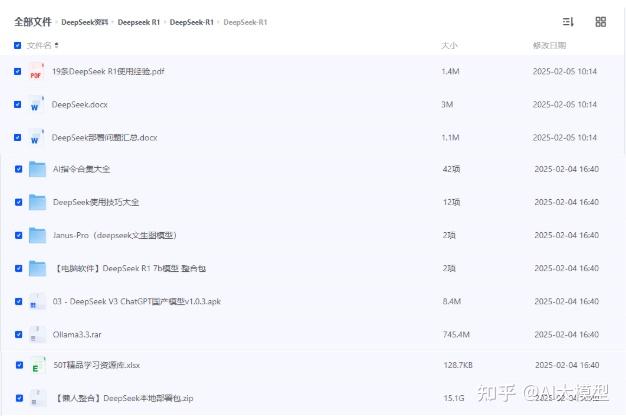Uncheck the DeepSeek.docx checkbox
626x419 pixels.
[x=18, y=105]
